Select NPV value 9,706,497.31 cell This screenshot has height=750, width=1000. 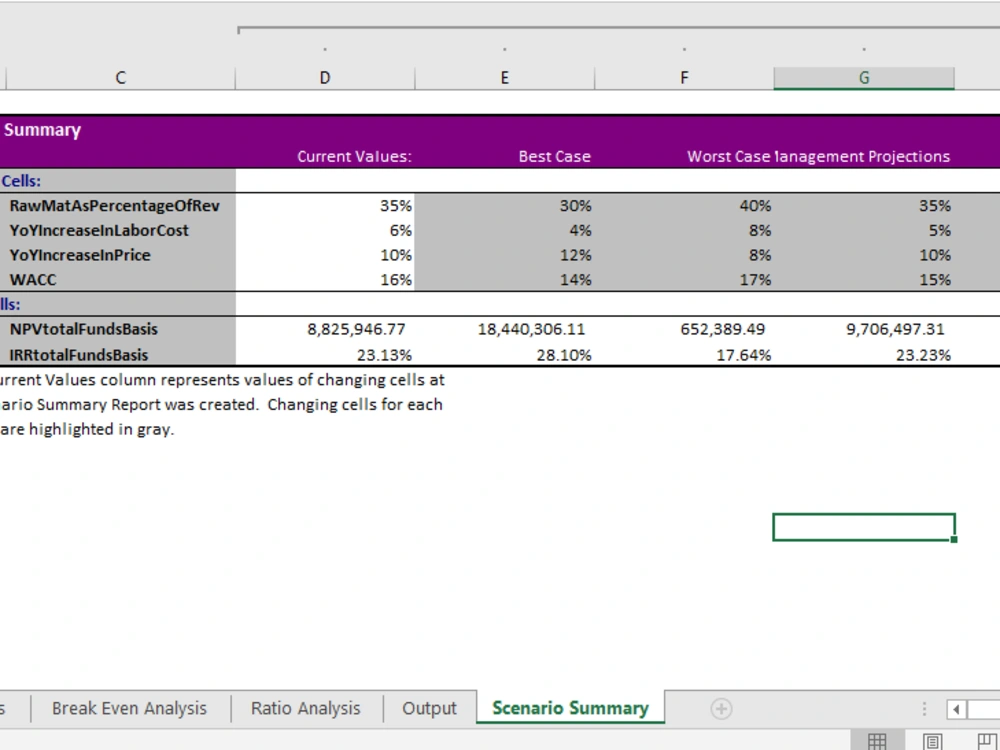click(x=864, y=329)
